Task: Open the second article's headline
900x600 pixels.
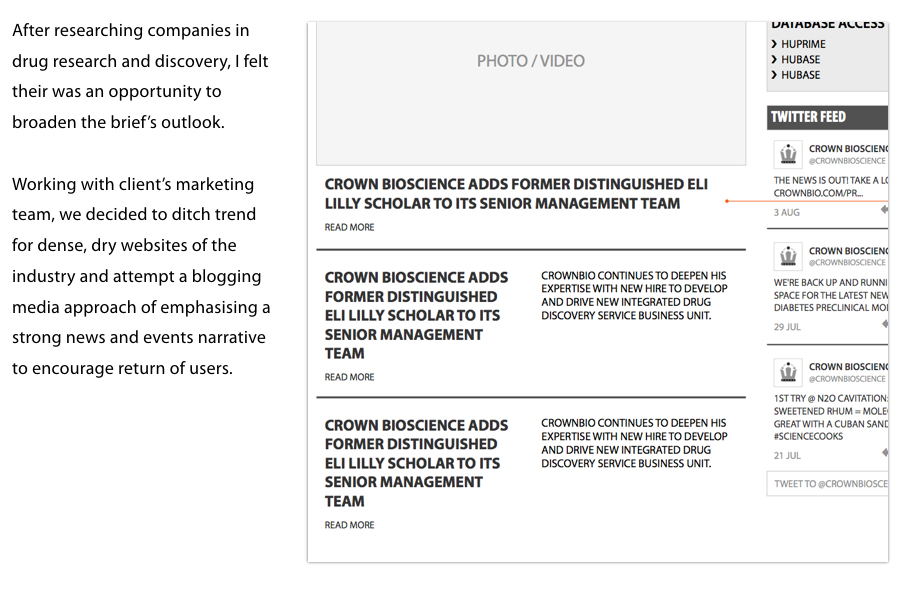Action: point(417,314)
